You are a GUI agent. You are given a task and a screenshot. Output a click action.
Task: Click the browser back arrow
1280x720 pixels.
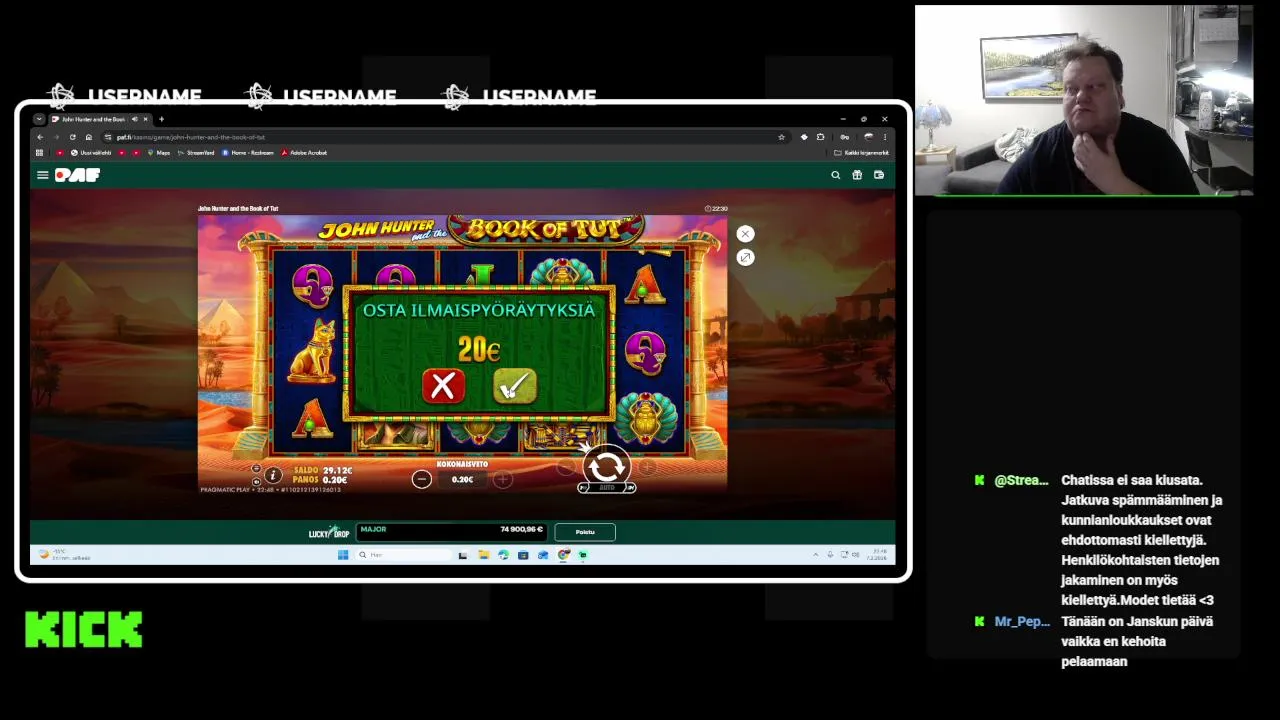point(40,137)
